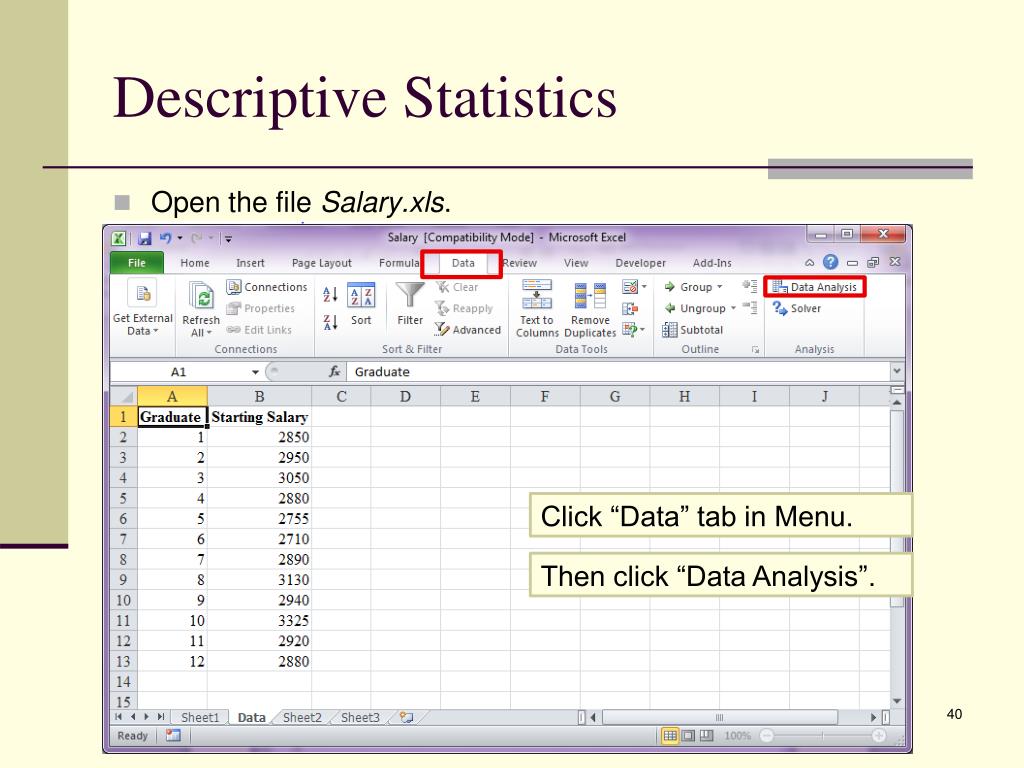Click the Excel Help question mark icon
This screenshot has height=768, width=1024.
[830, 262]
